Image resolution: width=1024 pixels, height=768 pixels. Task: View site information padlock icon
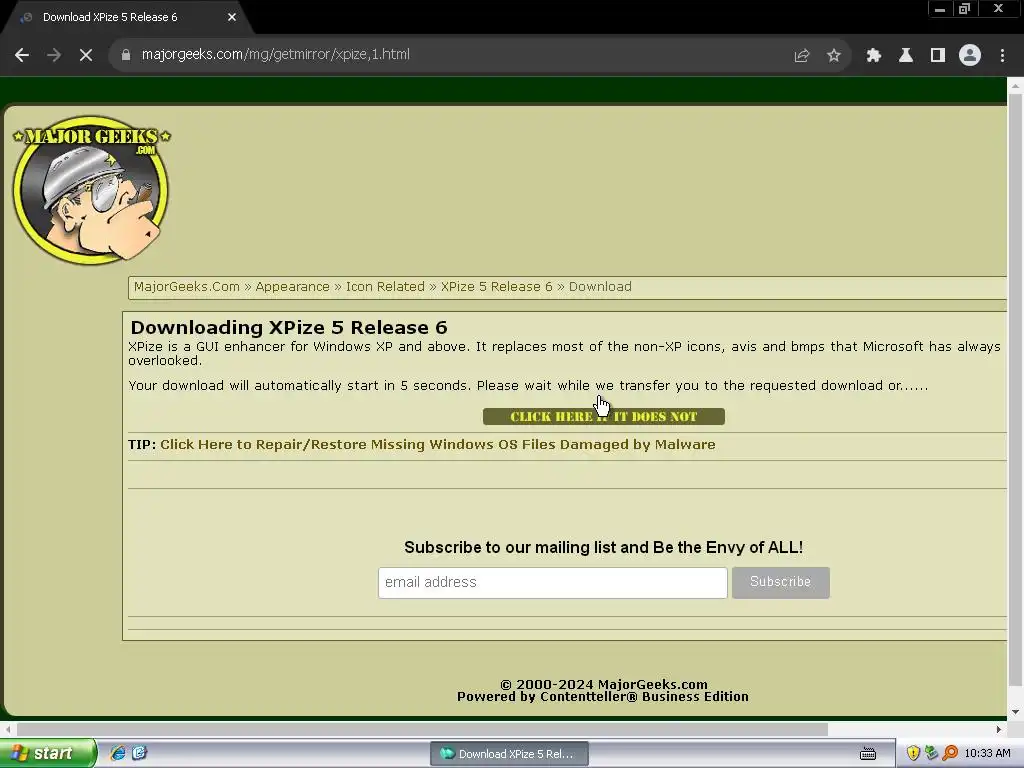pyautogui.click(x=125, y=55)
